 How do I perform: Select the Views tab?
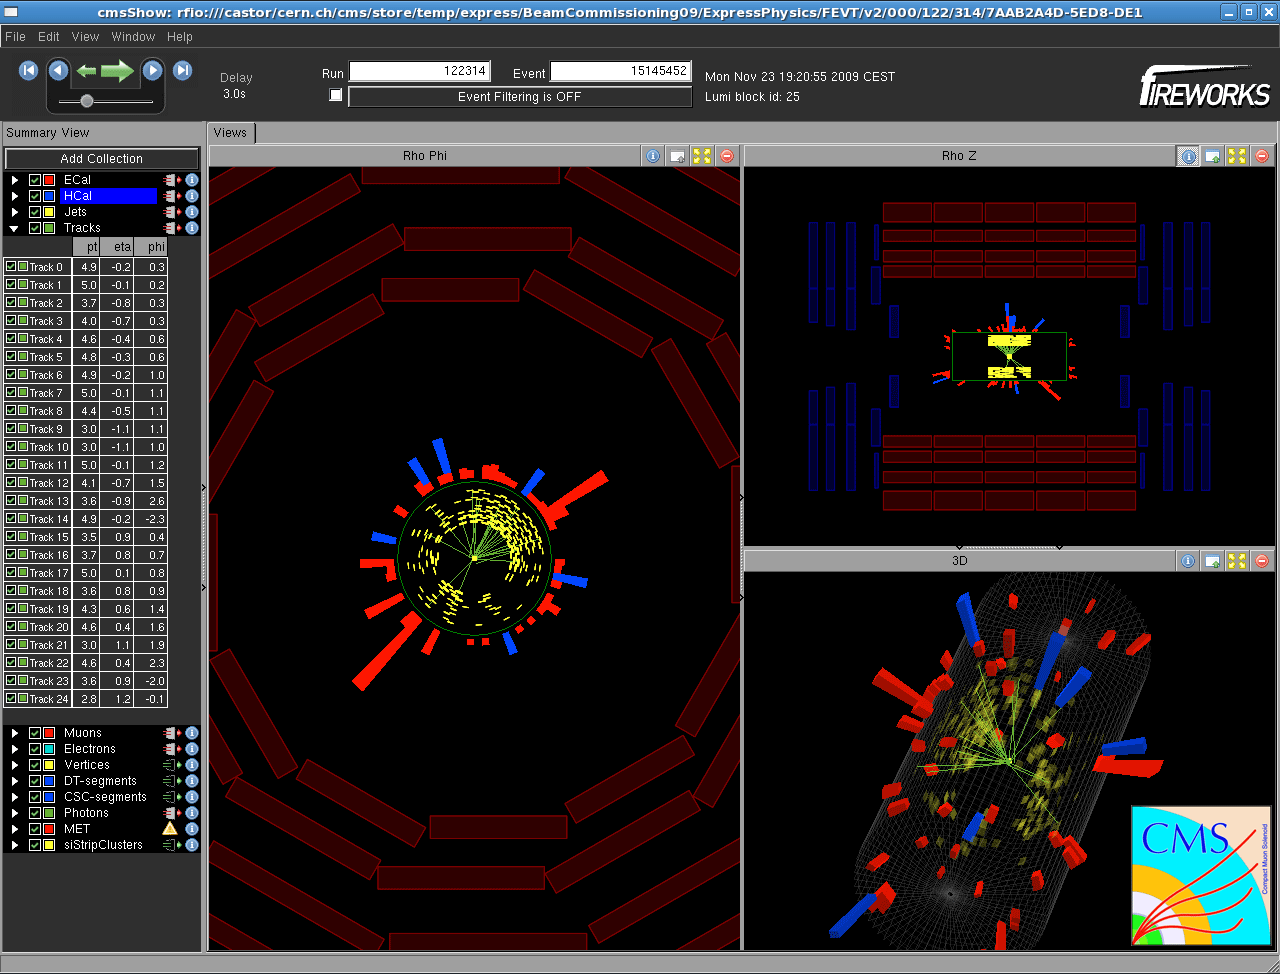230,133
